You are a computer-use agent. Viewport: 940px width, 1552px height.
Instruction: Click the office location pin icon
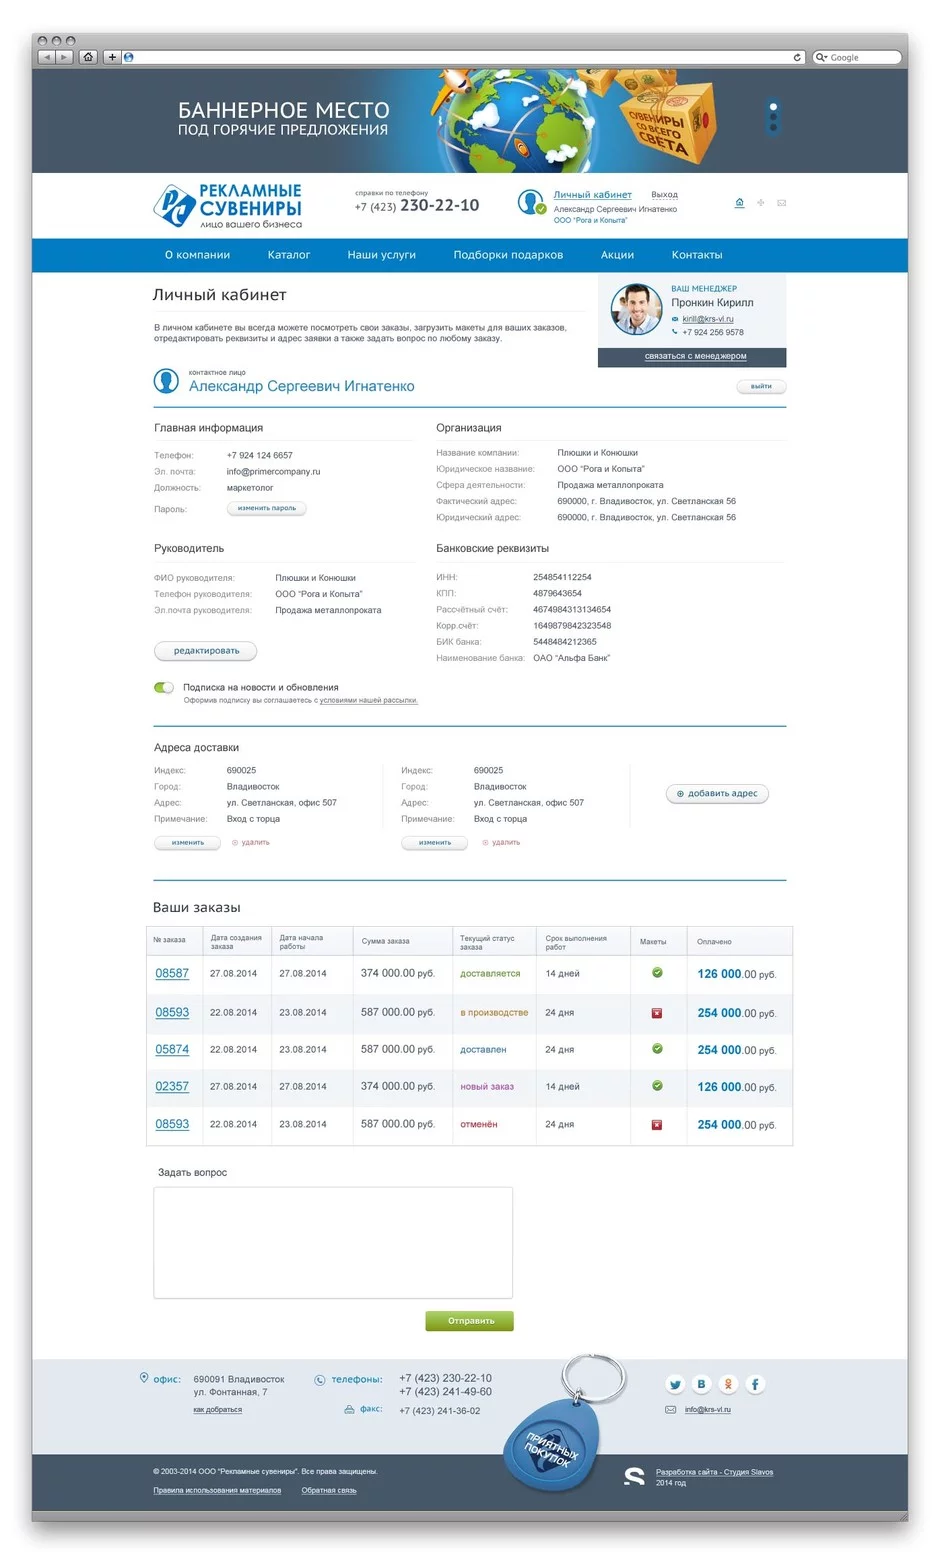[144, 1379]
